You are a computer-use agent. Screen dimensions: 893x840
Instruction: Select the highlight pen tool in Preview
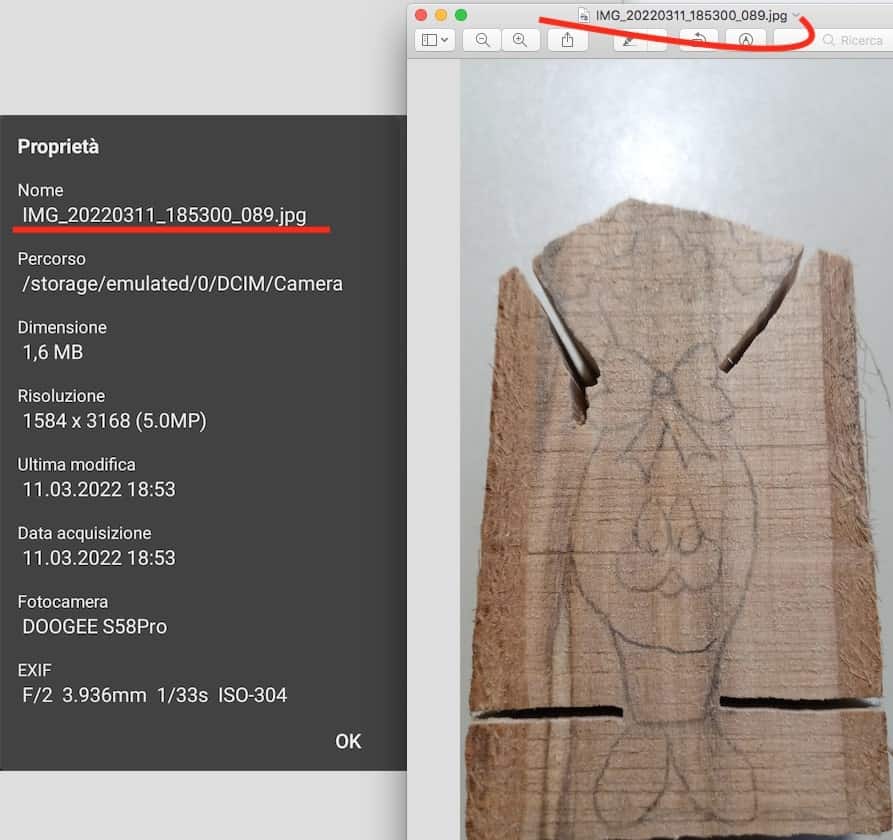(629, 40)
